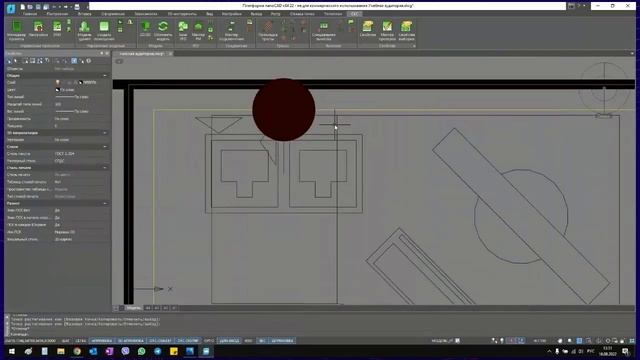Click the Цвет color swatch in properties
This screenshot has width=640, height=360.
tap(58, 90)
